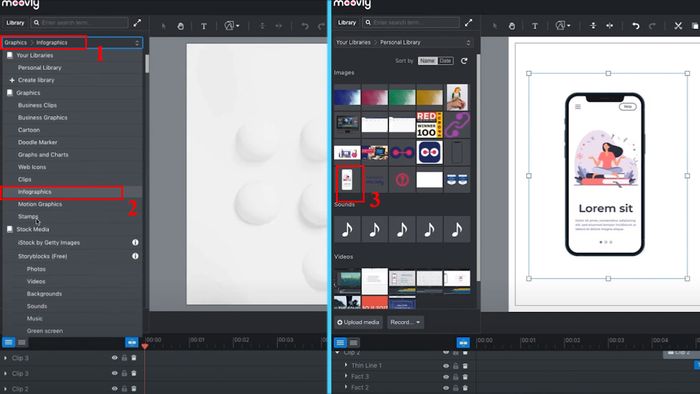Click the plus icon for Create library
700x394 pixels.
(x=12, y=80)
